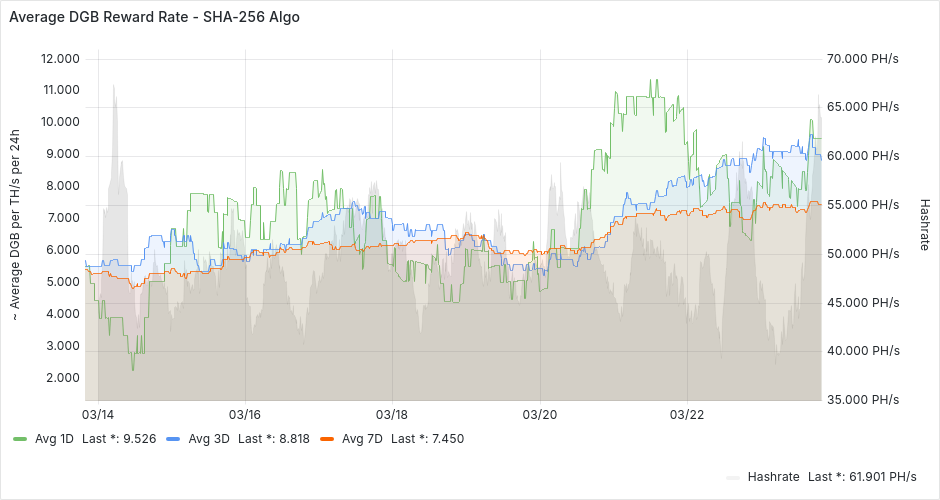Image resolution: width=940 pixels, height=500 pixels.
Task: Click the Avg 3D blue legend color swatch
Action: (x=173, y=439)
